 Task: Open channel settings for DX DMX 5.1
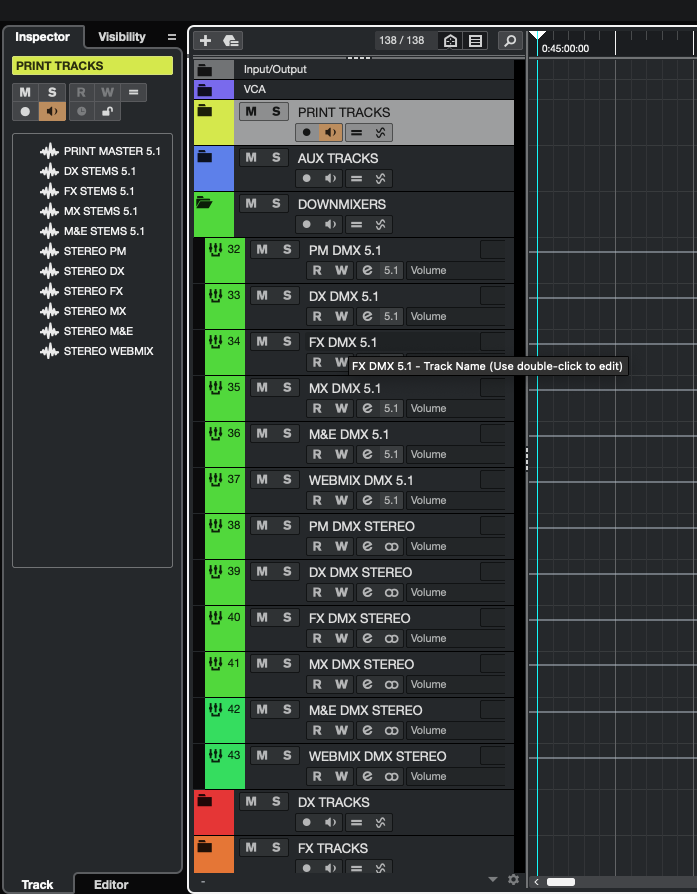(x=367, y=316)
